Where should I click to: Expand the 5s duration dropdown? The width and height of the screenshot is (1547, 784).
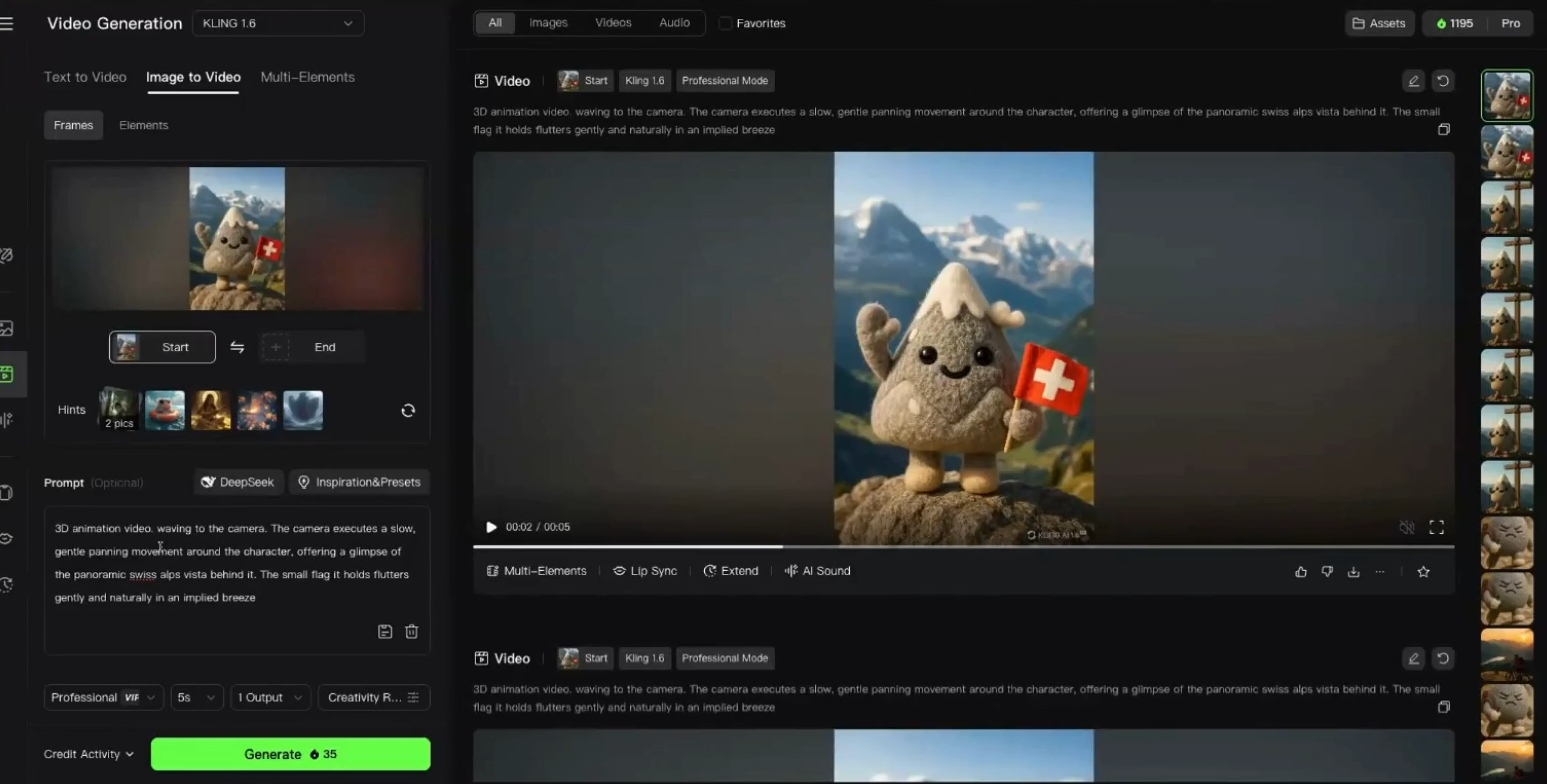(196, 697)
